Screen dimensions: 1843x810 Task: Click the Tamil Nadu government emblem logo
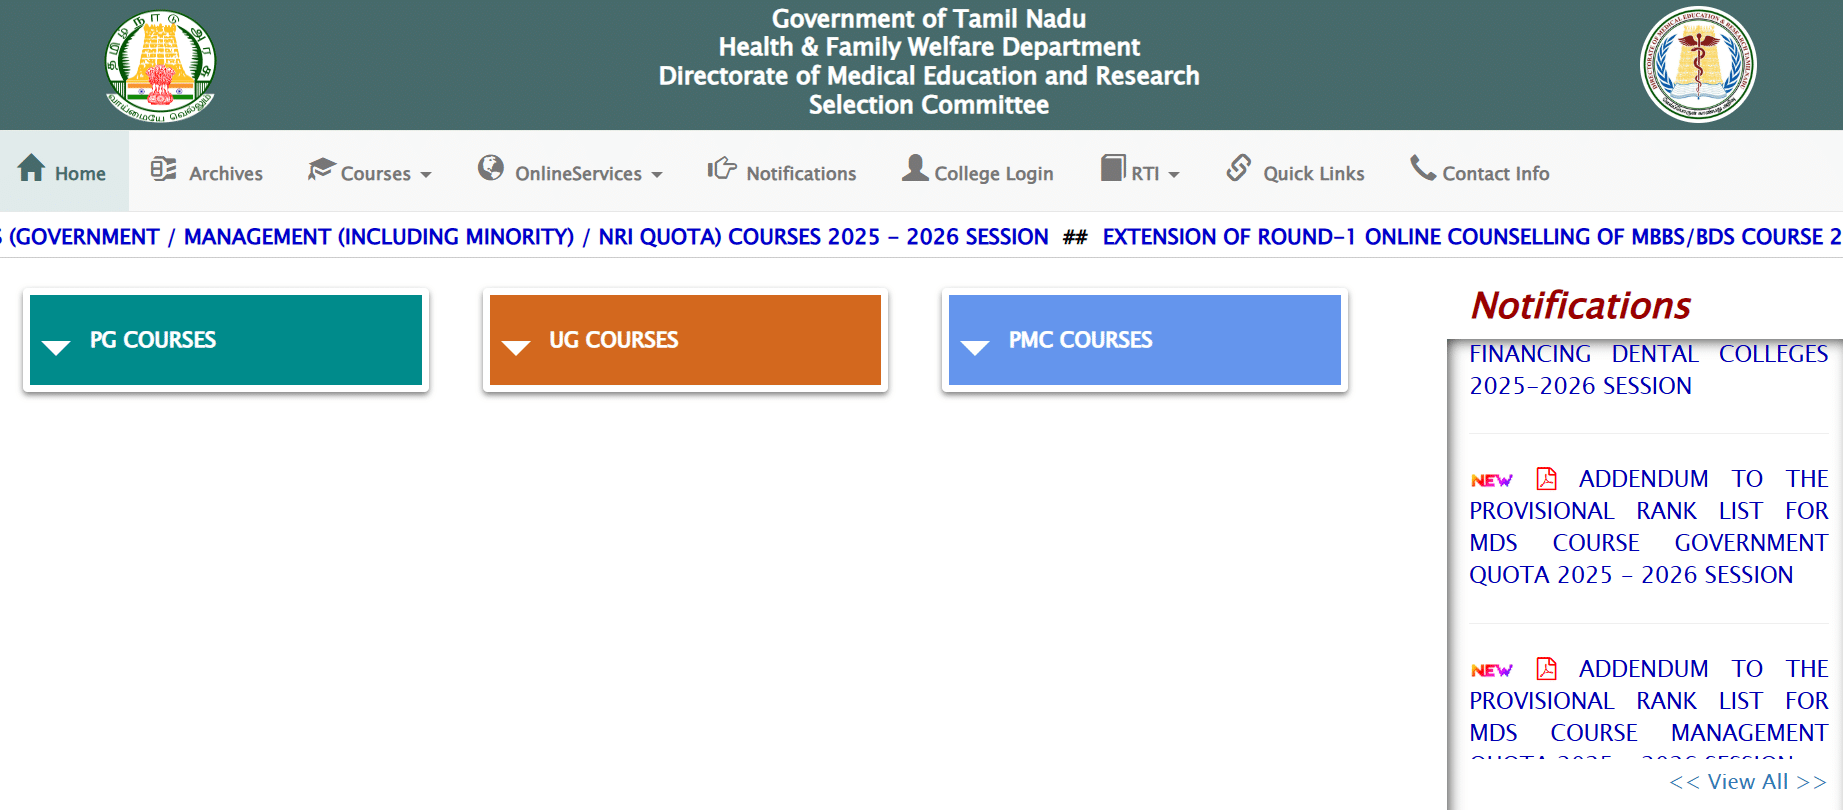coord(160,66)
